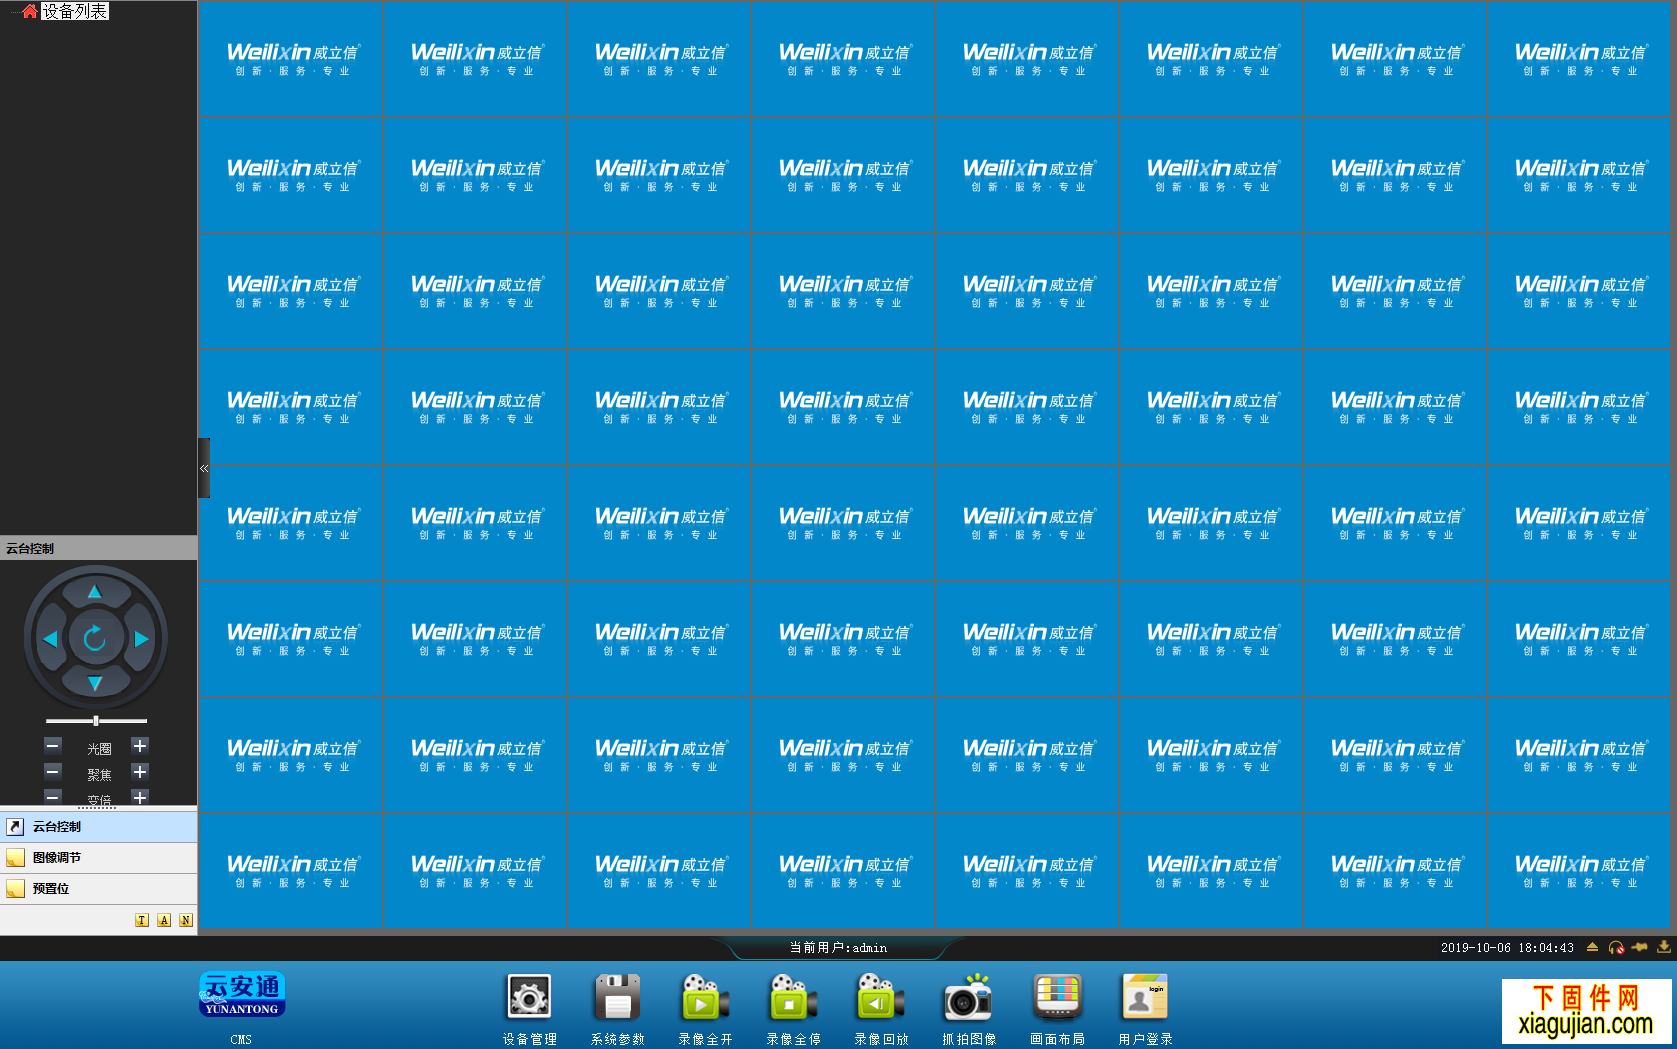
Task: Open 设备管理 device management
Action: [x=529, y=1009]
